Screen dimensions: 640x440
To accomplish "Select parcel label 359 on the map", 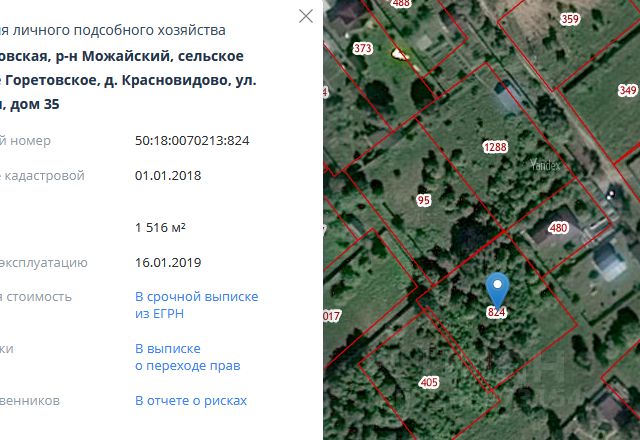I will (x=570, y=19).
